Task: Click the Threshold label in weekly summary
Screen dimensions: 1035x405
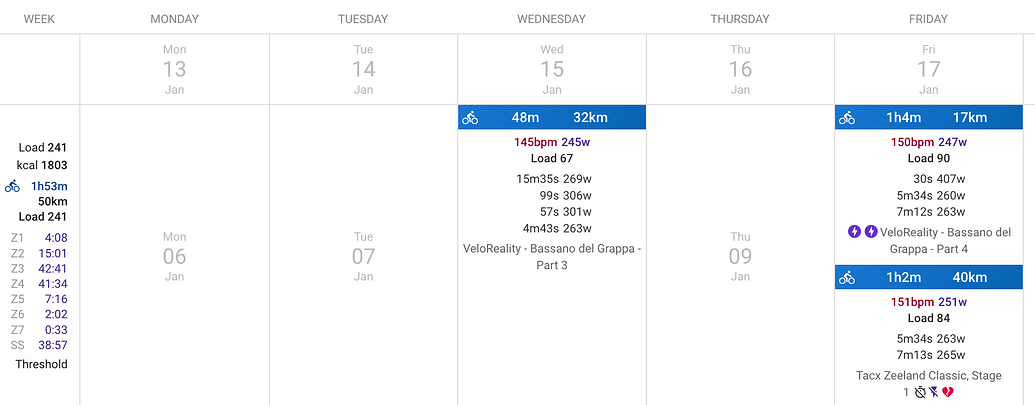Action: (41, 364)
